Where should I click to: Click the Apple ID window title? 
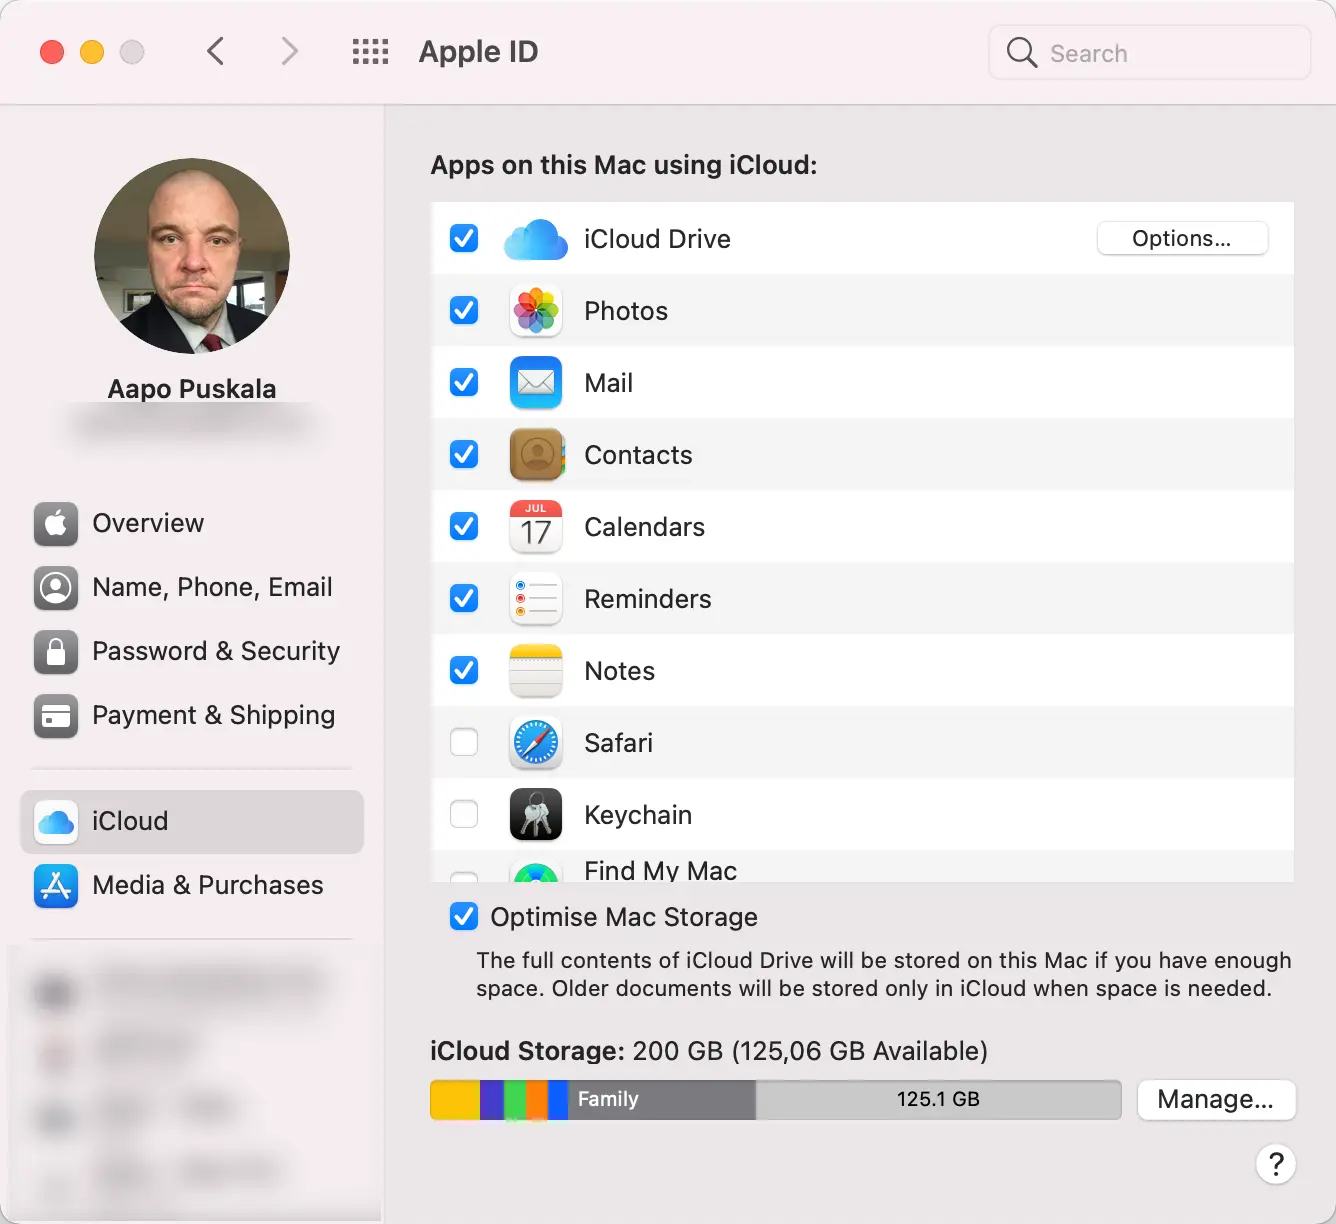(x=478, y=52)
